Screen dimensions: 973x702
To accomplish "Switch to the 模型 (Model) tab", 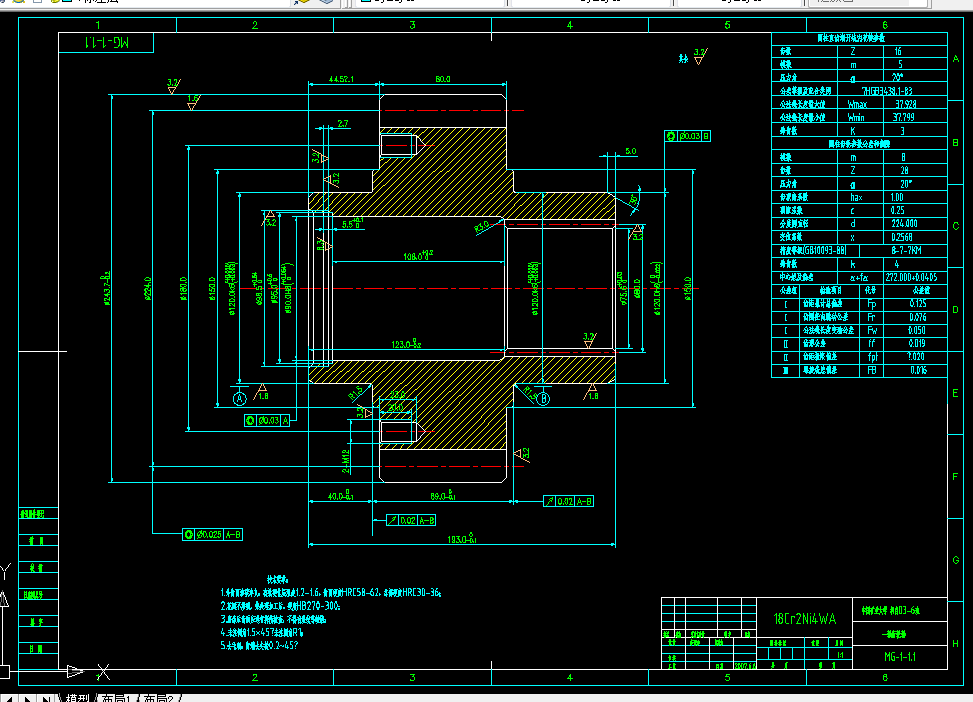I will point(79,698).
